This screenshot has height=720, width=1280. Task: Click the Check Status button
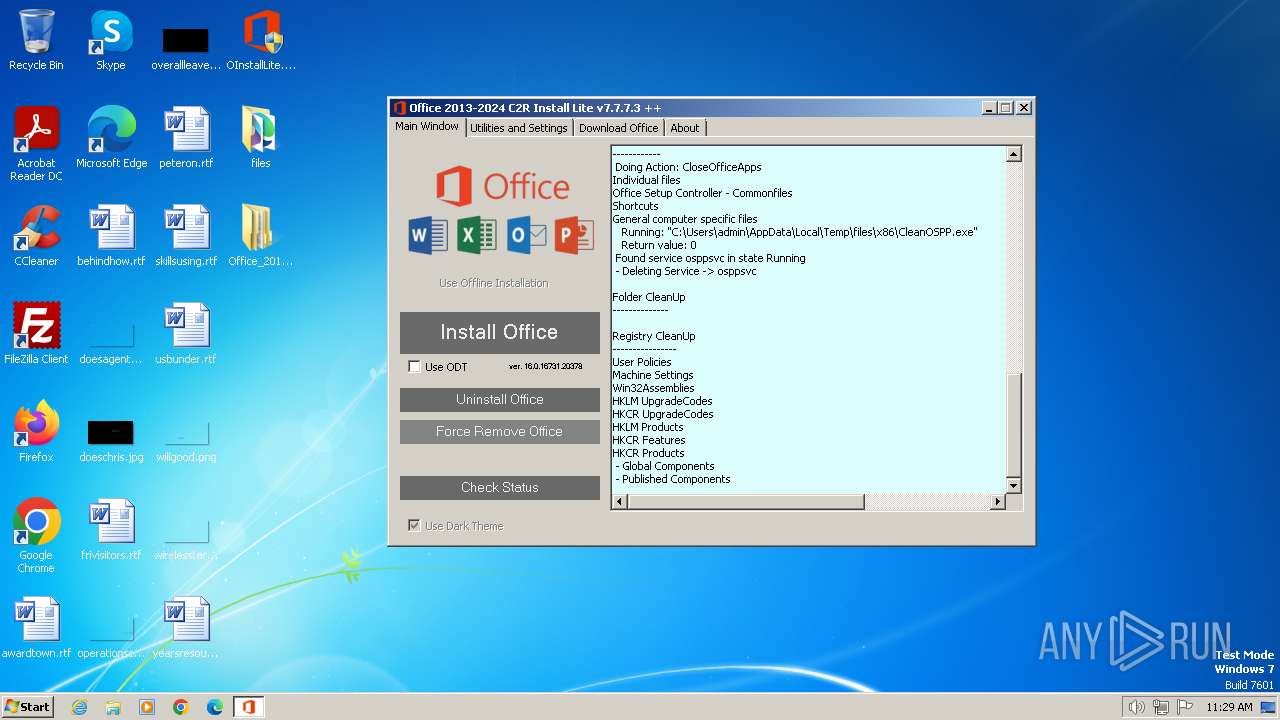pos(500,487)
